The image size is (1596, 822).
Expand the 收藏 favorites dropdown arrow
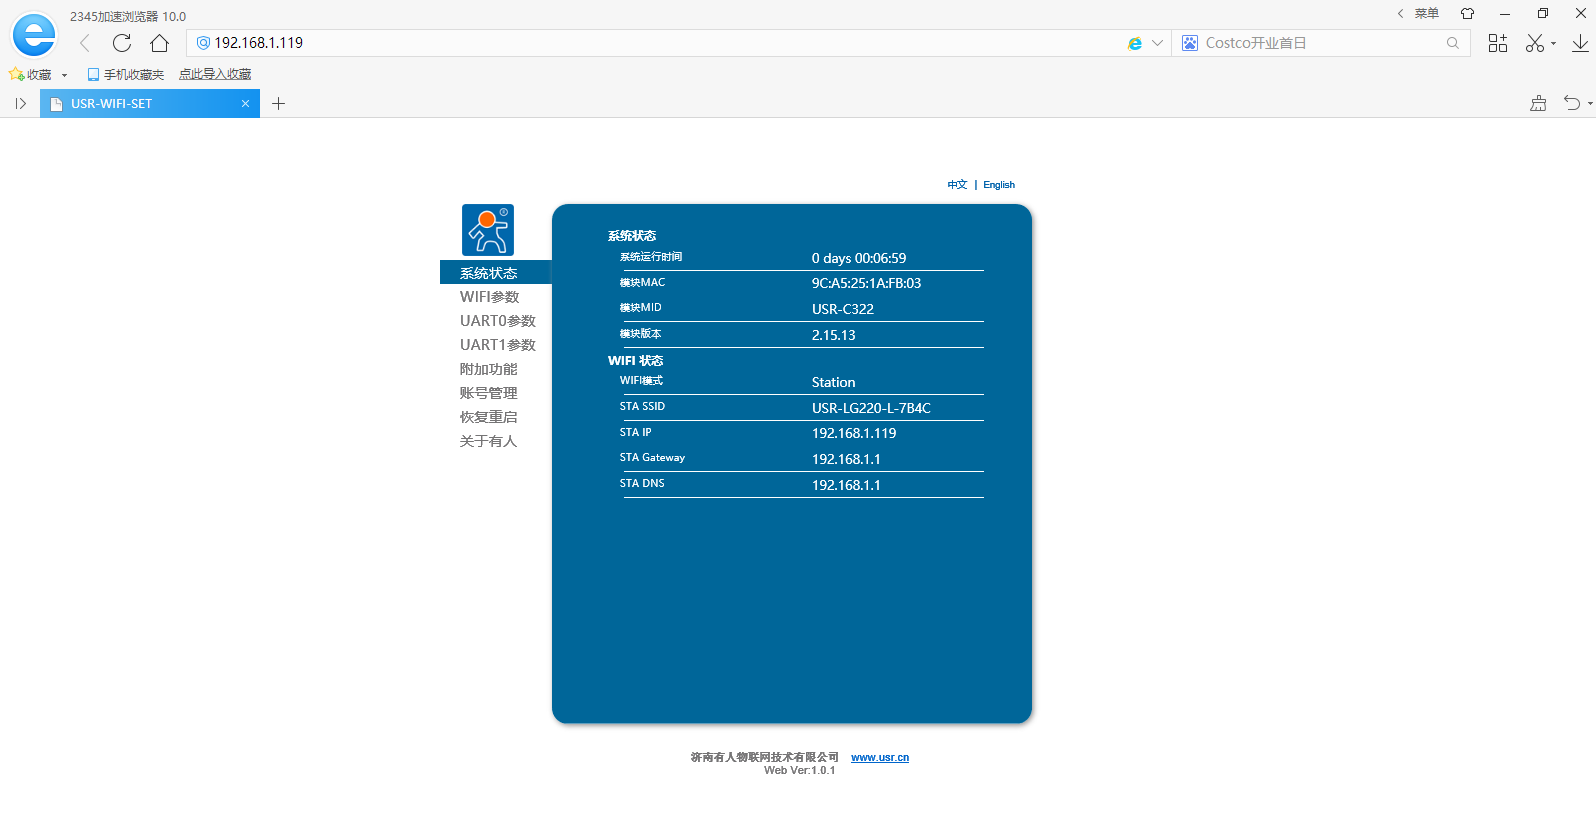point(65,75)
